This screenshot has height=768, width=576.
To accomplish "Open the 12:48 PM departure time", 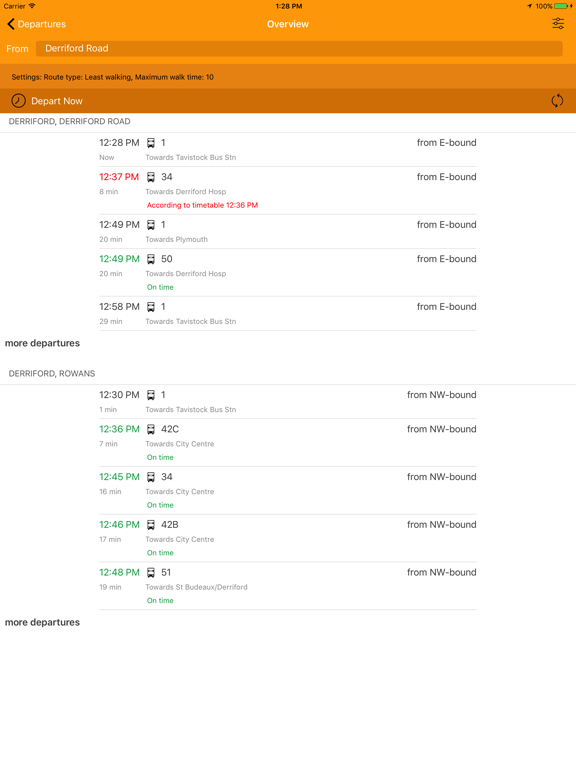I will point(119,572).
